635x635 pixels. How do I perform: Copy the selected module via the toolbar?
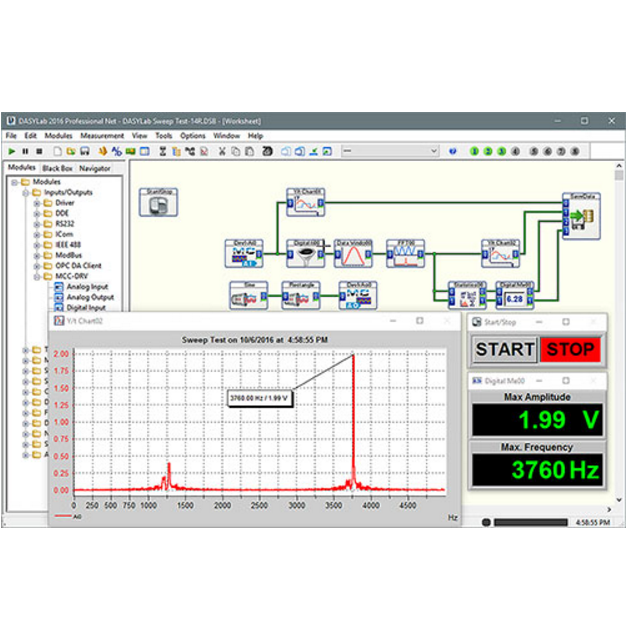(x=235, y=151)
